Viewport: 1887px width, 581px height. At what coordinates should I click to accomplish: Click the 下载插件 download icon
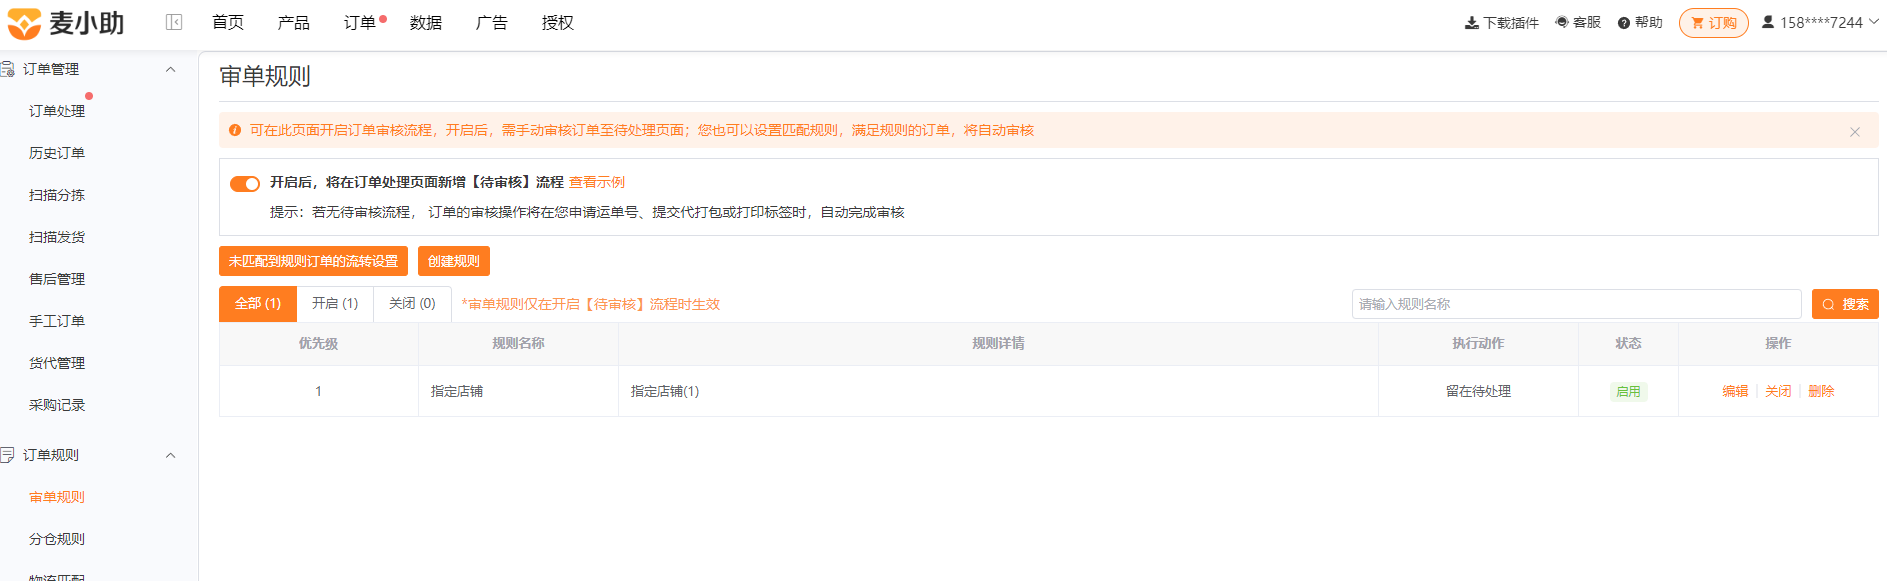[x=1472, y=23]
